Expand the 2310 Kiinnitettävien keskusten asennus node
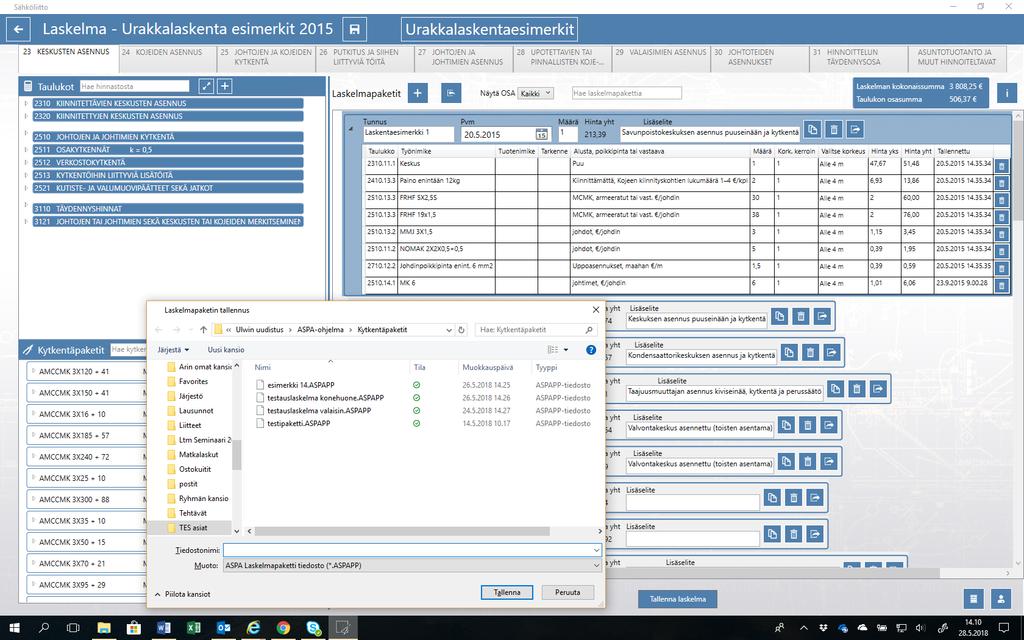Image resolution: width=1024 pixels, height=640 pixels. [26, 103]
